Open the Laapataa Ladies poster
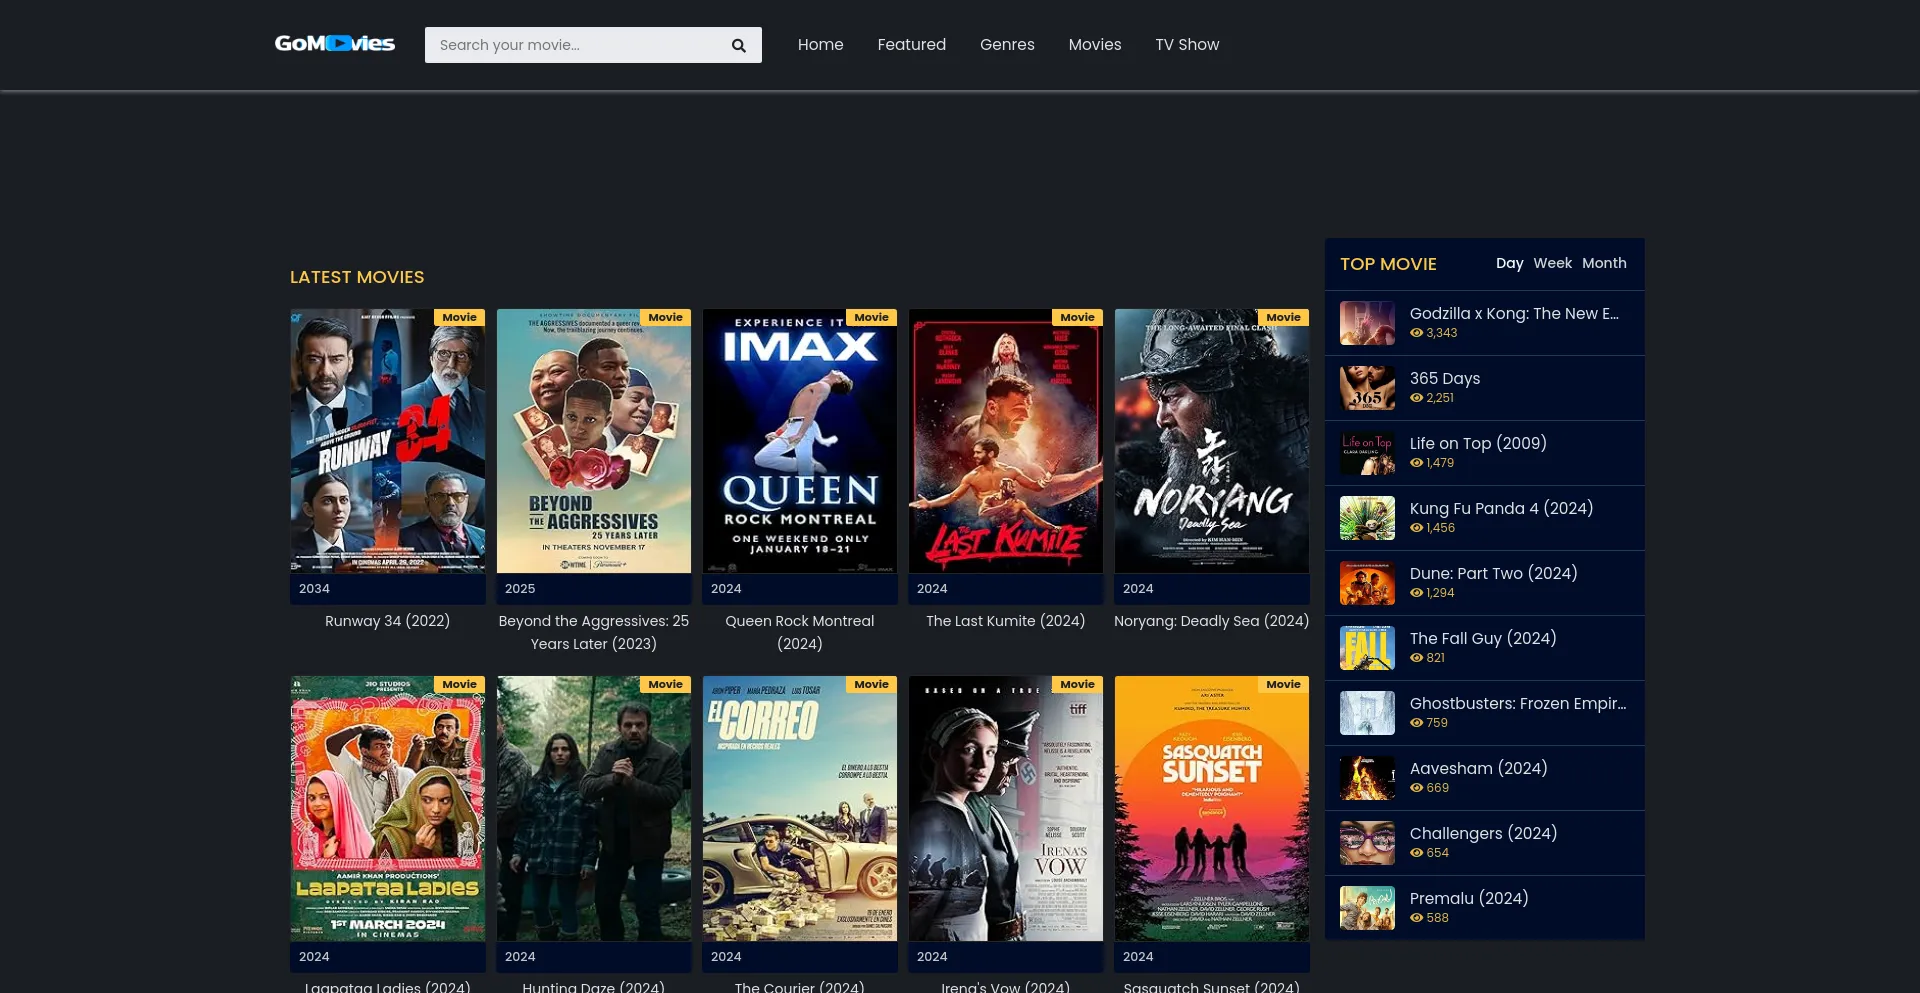The image size is (1920, 993). [388, 808]
